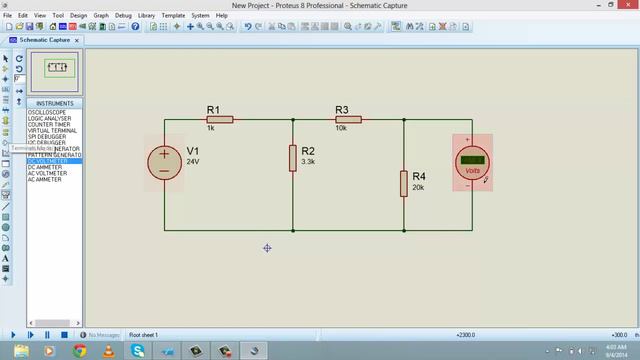
Task: Open Help using the question mark icon
Action: coord(135,27)
